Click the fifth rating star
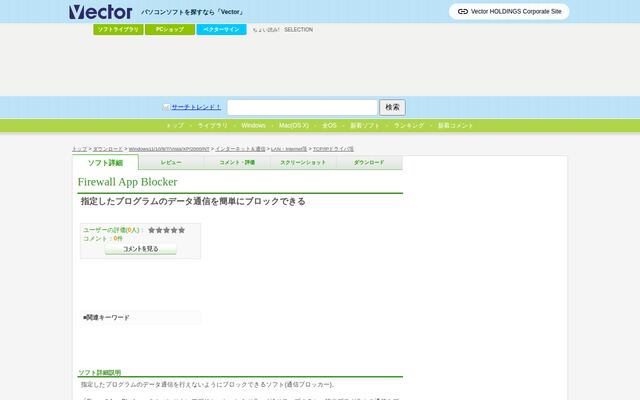Image resolution: width=640 pixels, height=400 pixels. [182, 230]
